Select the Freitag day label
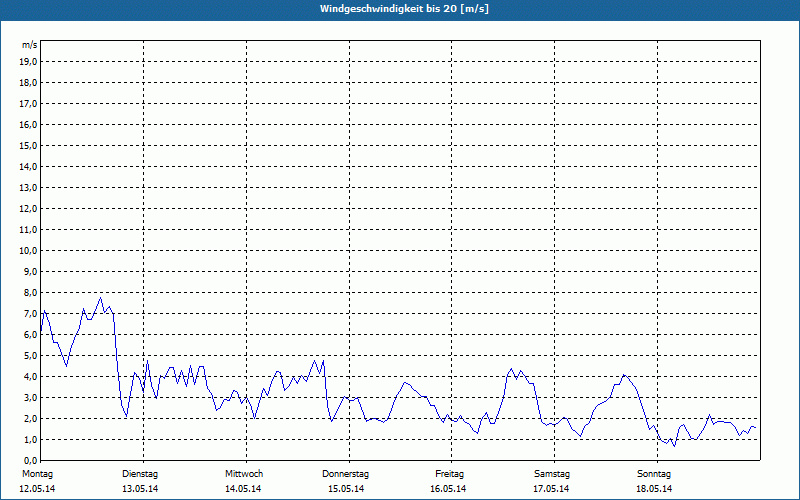The height and width of the screenshot is (500, 800). coord(449,474)
